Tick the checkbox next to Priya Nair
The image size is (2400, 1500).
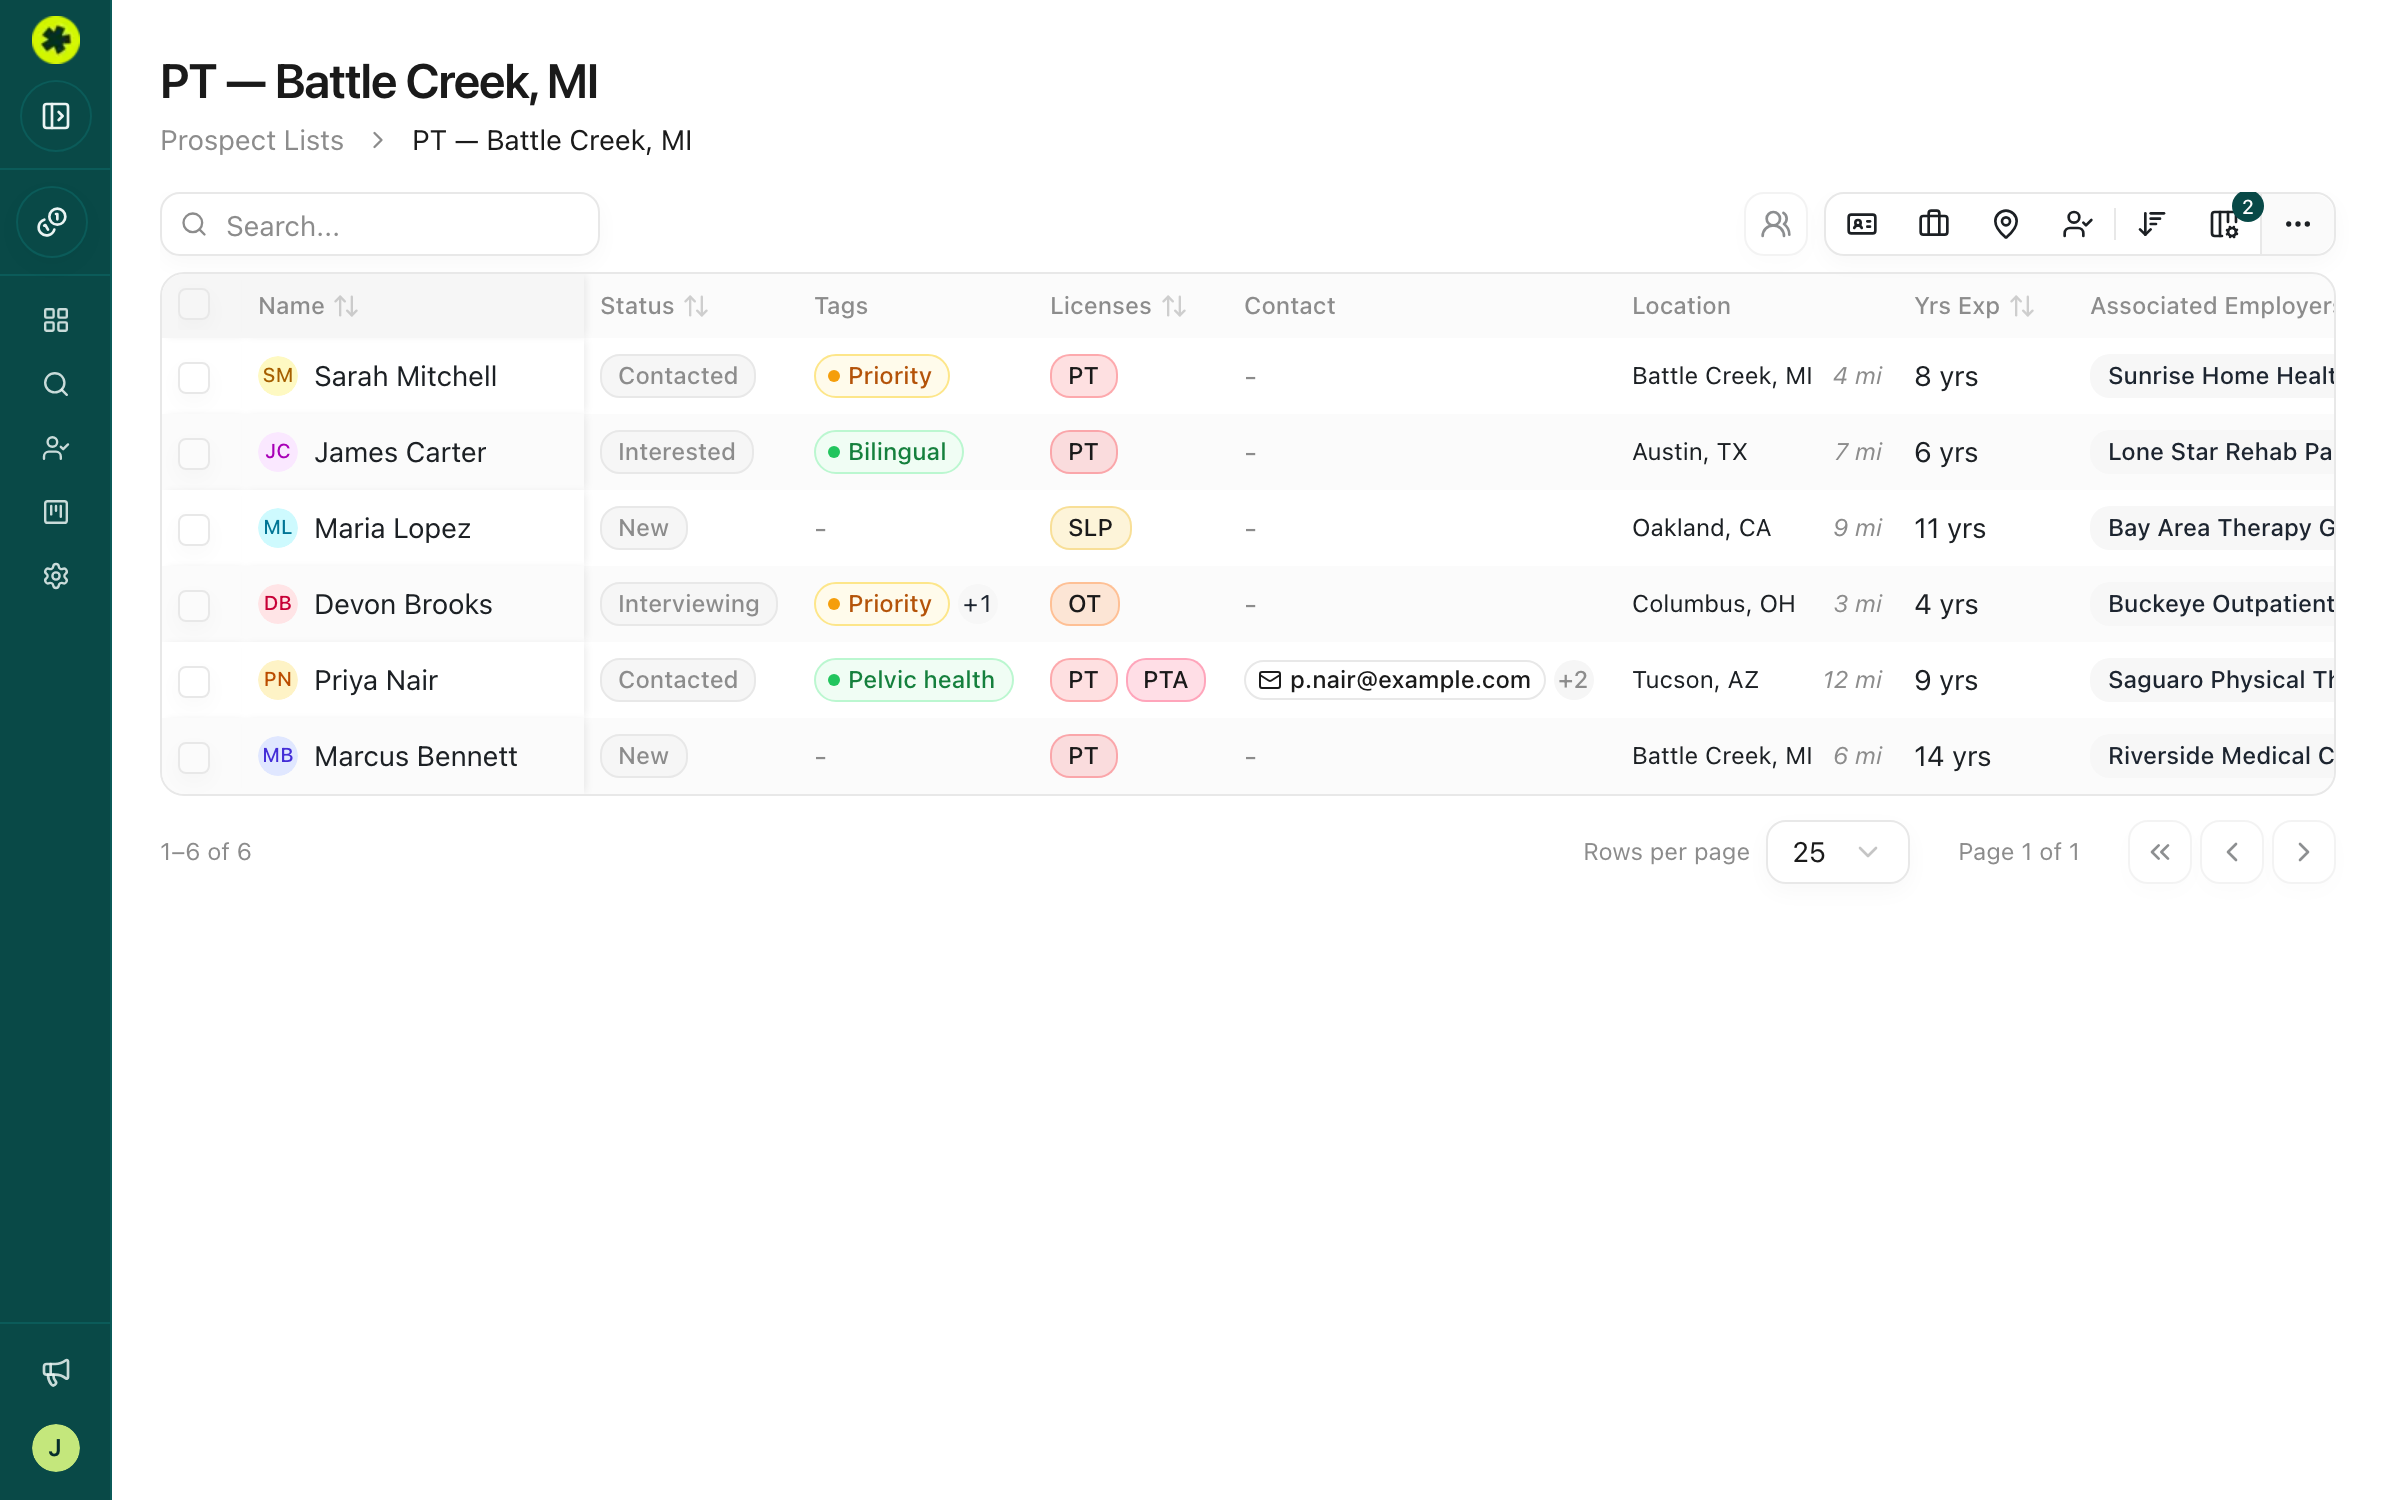[194, 681]
